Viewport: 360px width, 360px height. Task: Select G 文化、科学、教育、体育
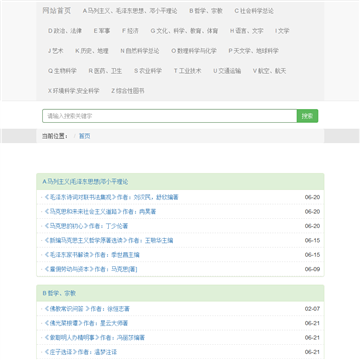(184, 31)
